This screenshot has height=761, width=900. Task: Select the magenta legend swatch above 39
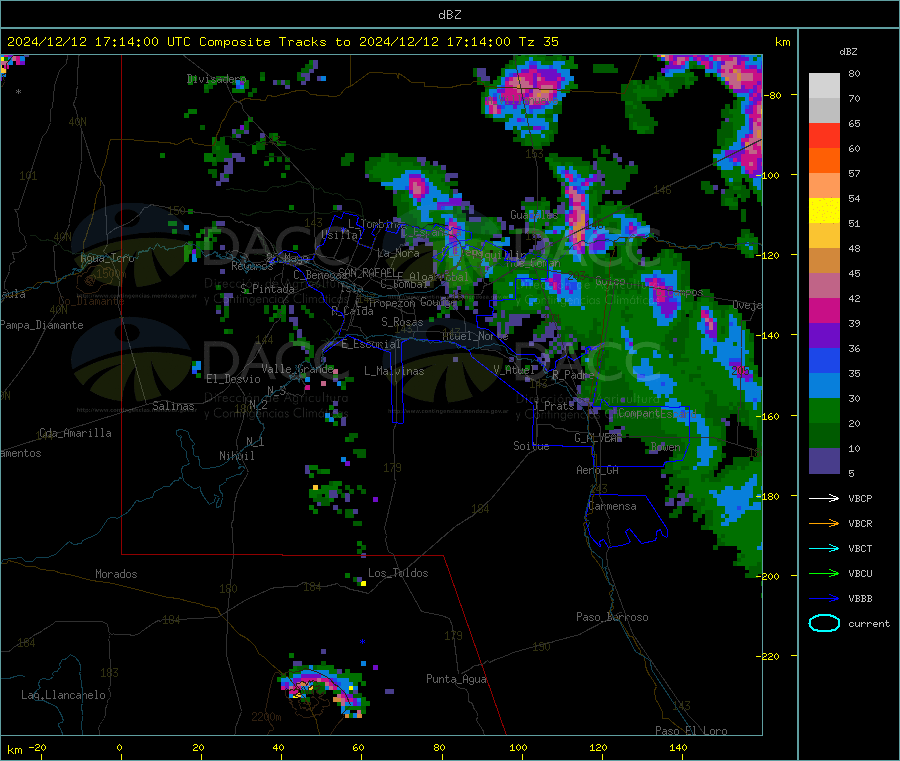click(x=824, y=310)
